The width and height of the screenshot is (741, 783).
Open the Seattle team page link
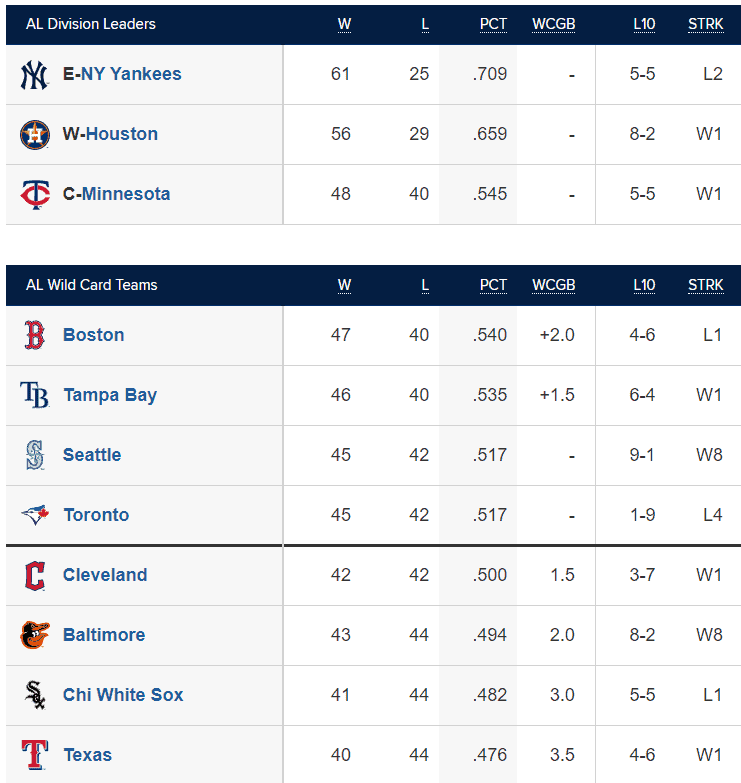pyautogui.click(x=92, y=455)
